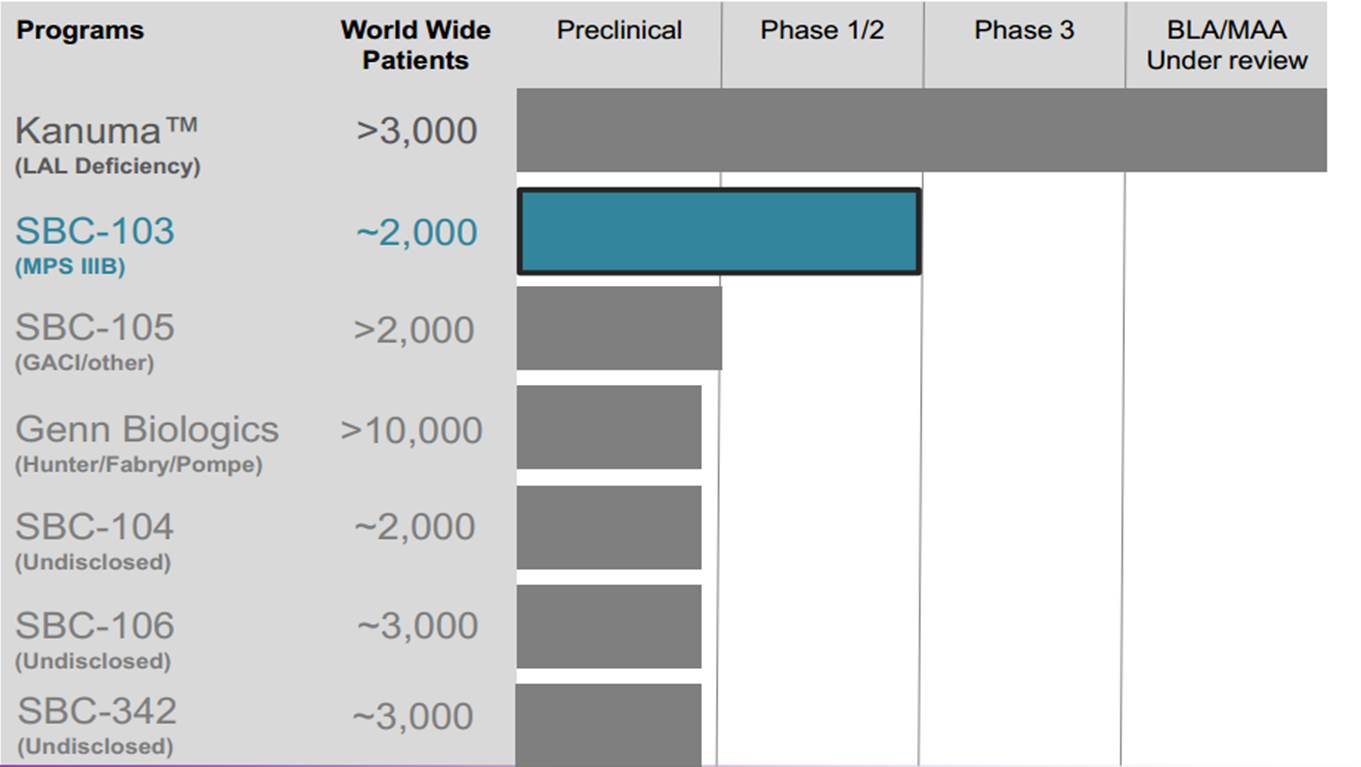Click the LAL Deficiency indication text
This screenshot has width=1361, height=767.
coord(107,166)
